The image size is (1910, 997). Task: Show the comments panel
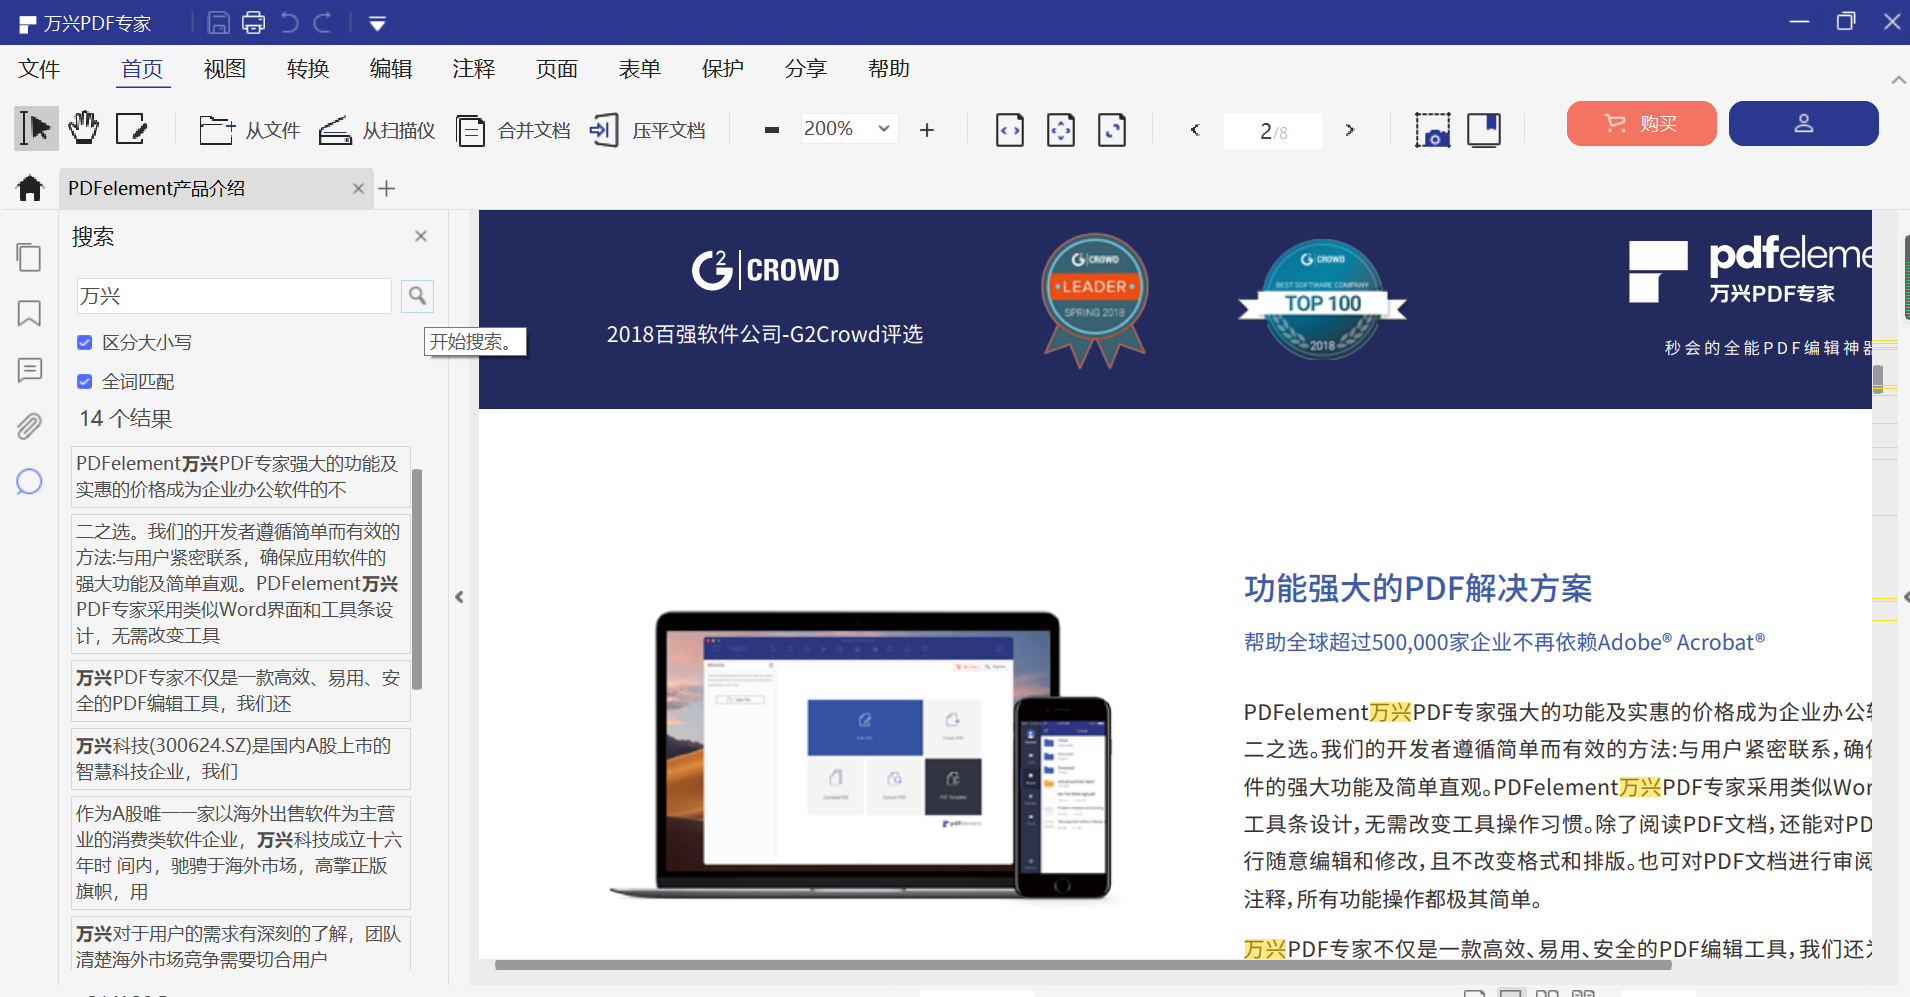[x=29, y=369]
